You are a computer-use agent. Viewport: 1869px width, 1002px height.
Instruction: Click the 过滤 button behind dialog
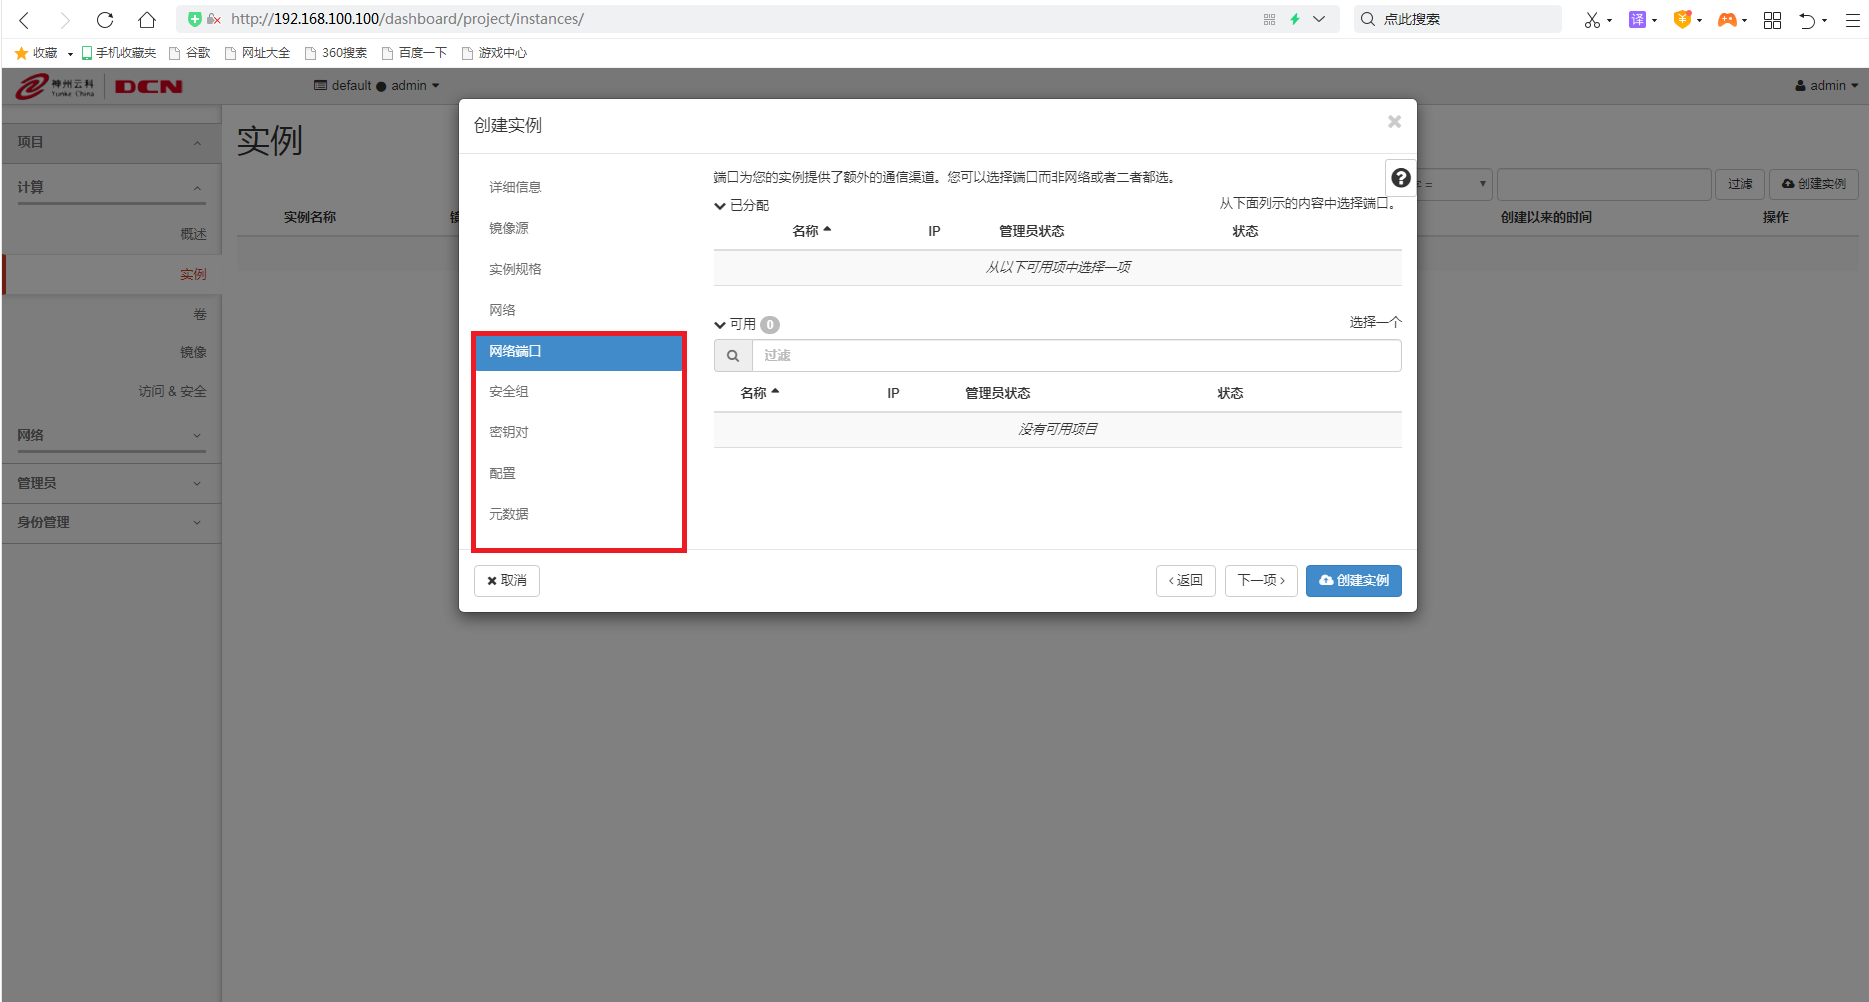coord(1740,184)
